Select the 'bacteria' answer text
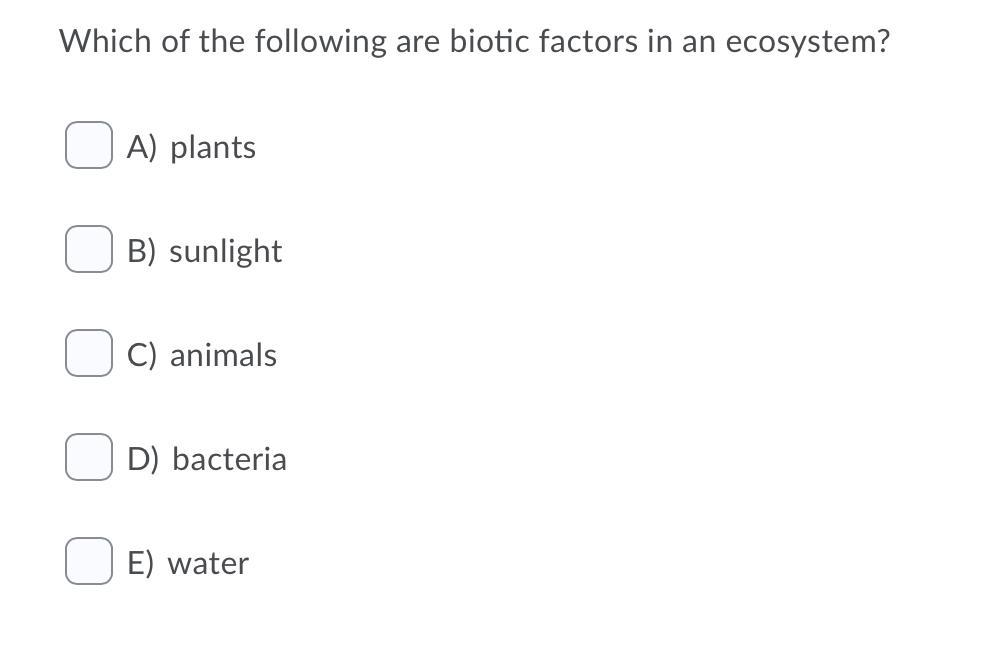Screen dimensions: 989x648 click(230, 459)
